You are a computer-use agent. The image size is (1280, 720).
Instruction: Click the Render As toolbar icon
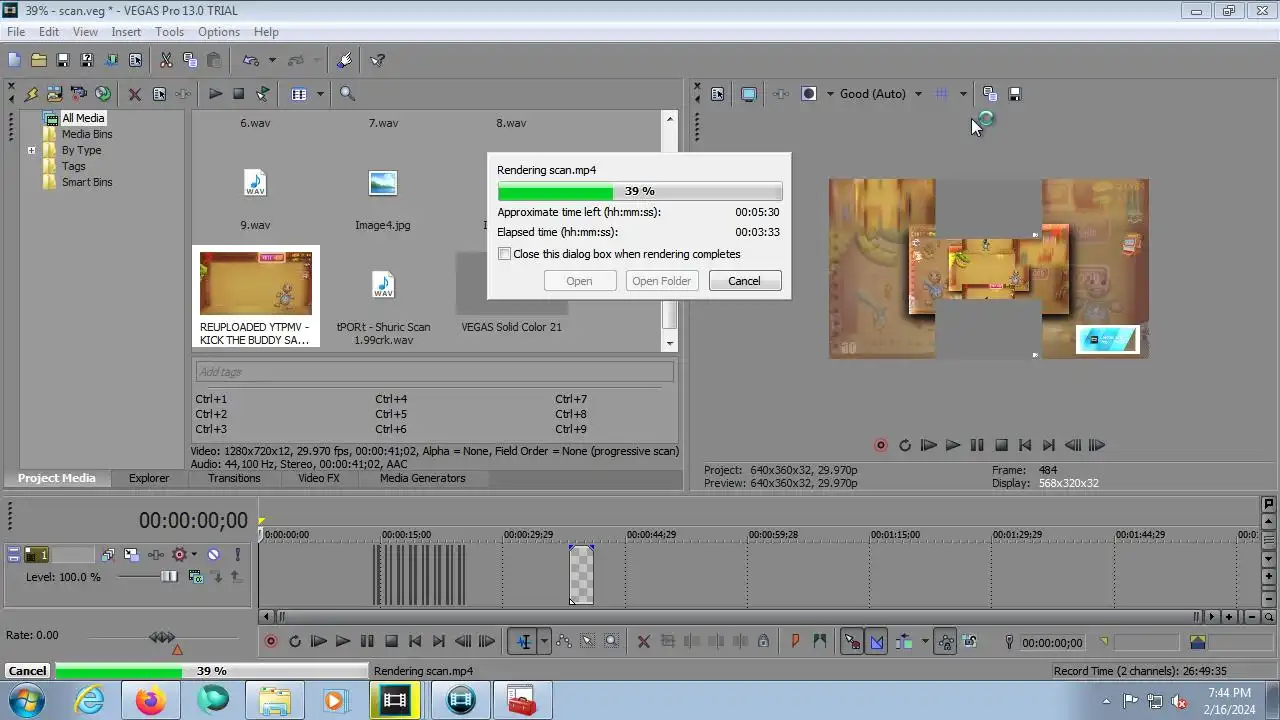click(111, 60)
